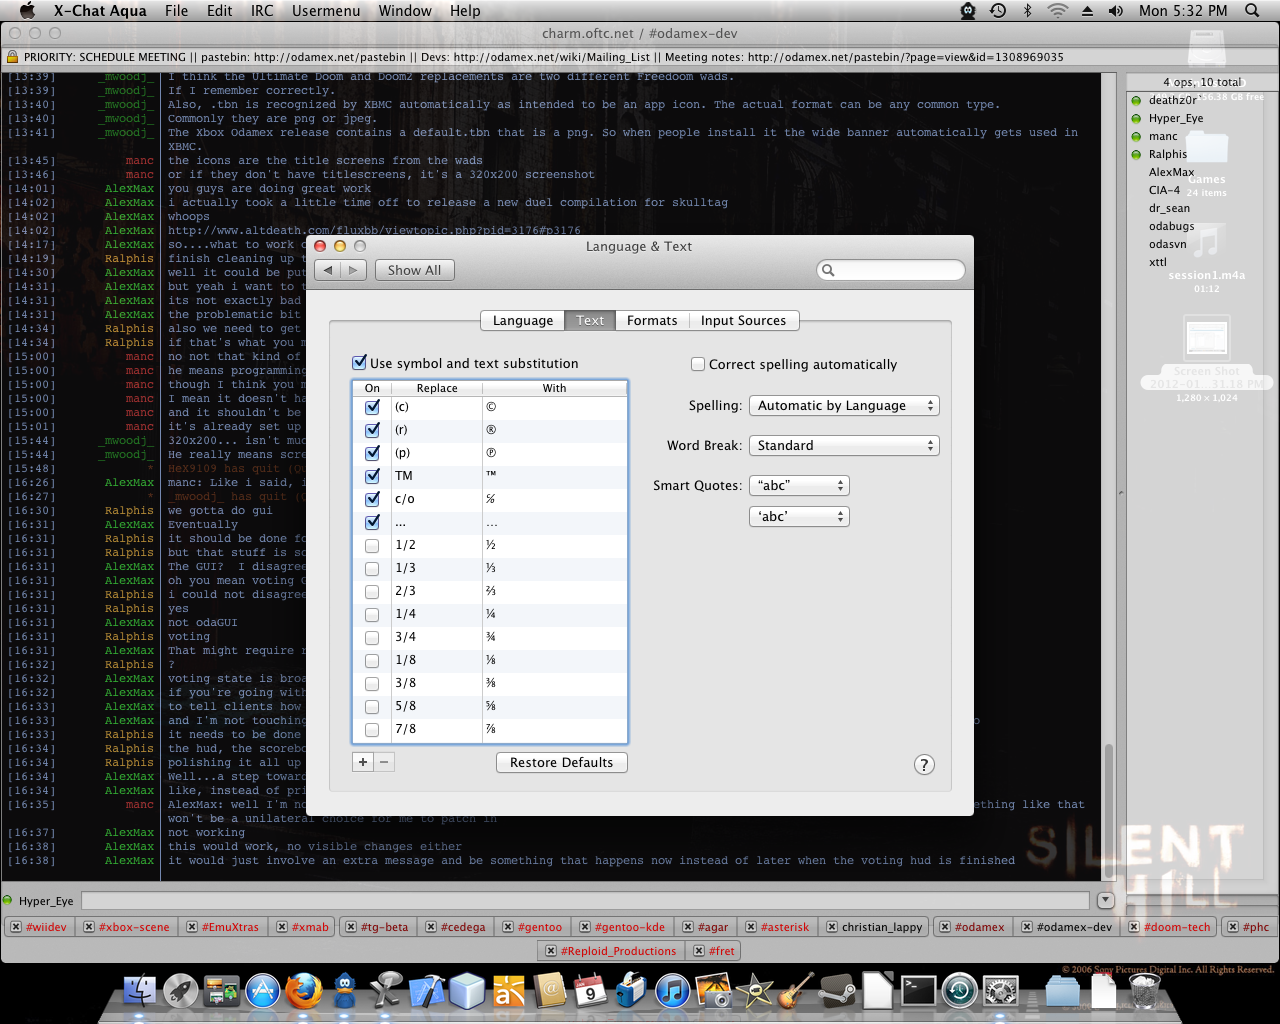Close the #gentoo channel tab

(508, 927)
